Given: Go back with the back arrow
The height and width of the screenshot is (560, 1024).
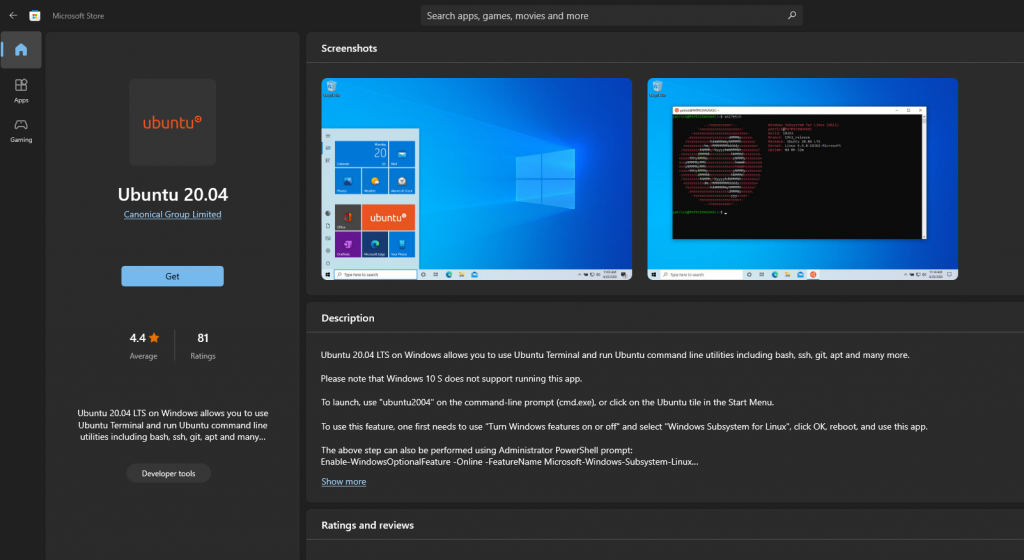Looking at the screenshot, I should point(13,15).
